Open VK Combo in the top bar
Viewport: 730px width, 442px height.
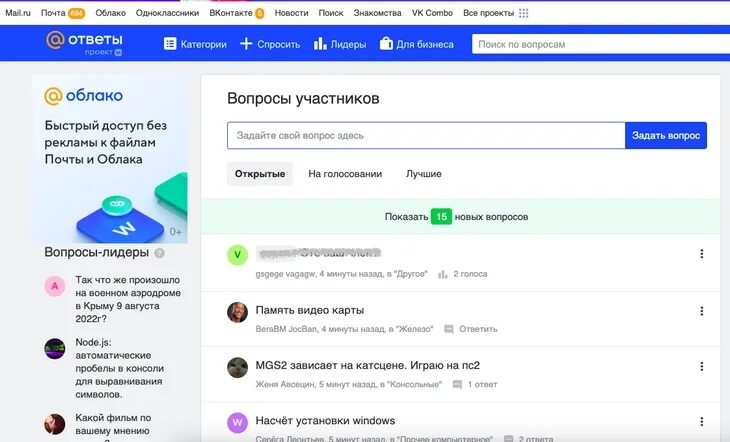(432, 13)
